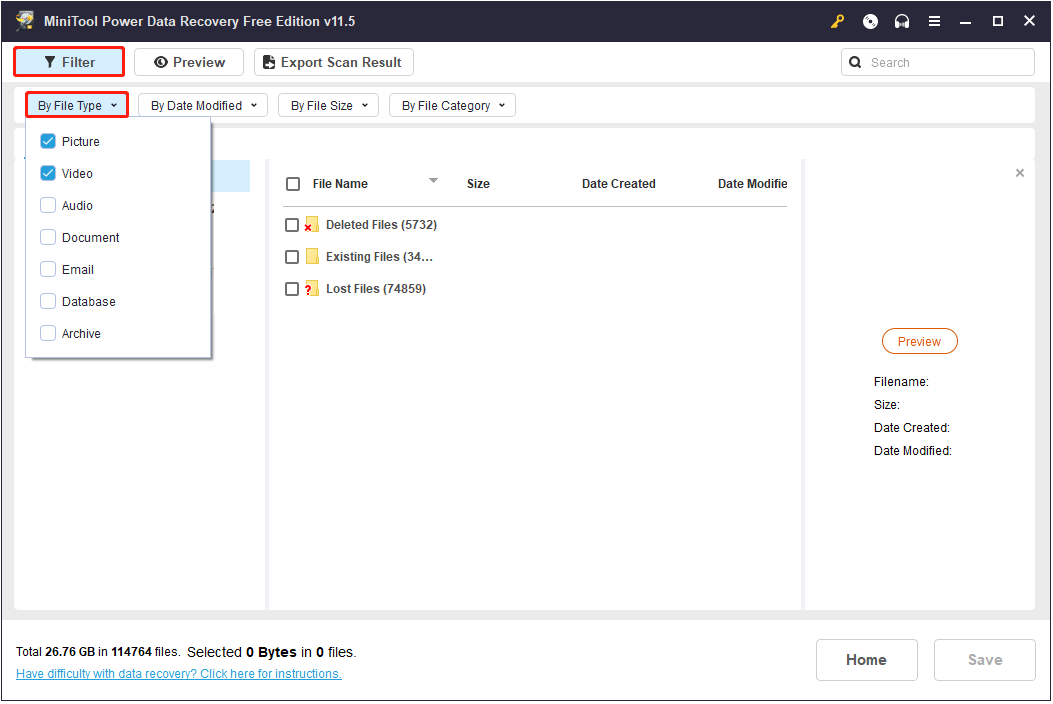Sort by Size column header
The height and width of the screenshot is (704, 1053).
click(x=478, y=184)
